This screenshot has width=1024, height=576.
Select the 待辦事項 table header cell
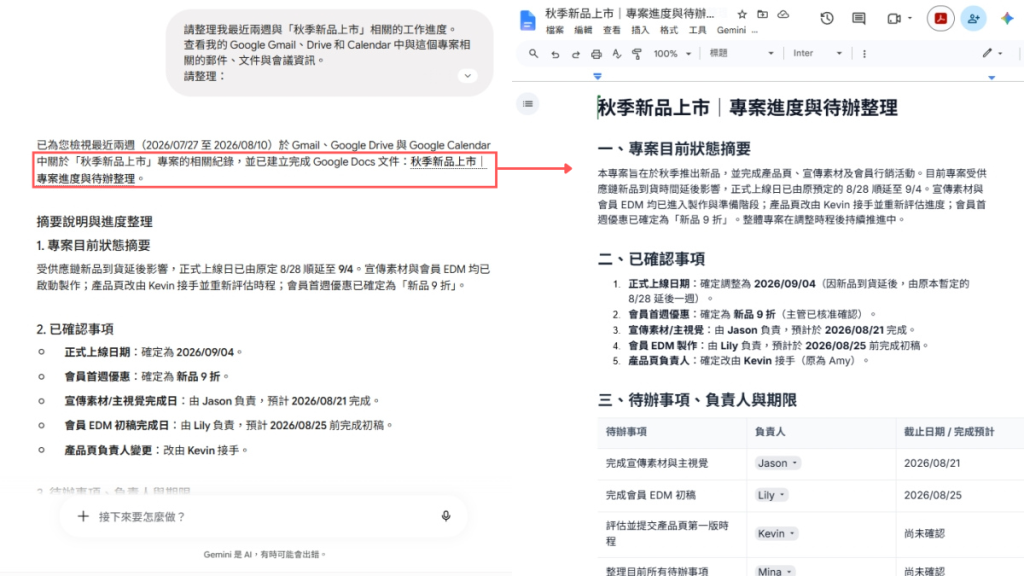pos(672,432)
